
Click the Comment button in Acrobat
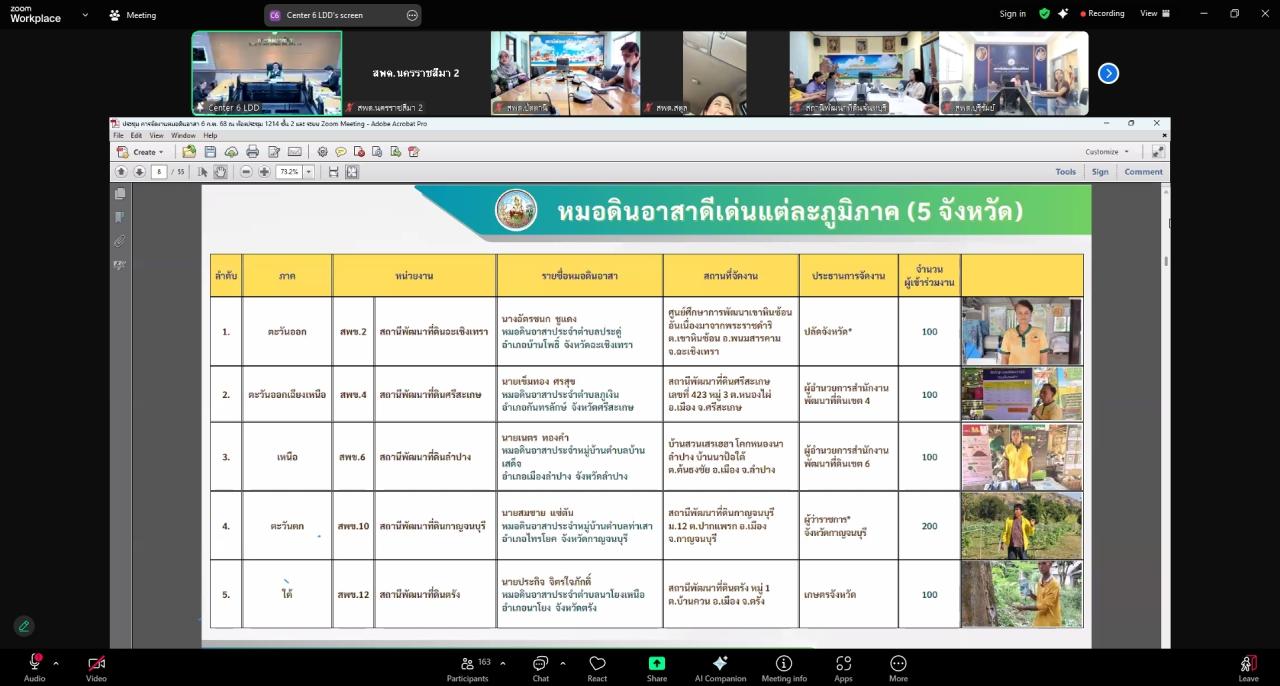(x=1142, y=171)
